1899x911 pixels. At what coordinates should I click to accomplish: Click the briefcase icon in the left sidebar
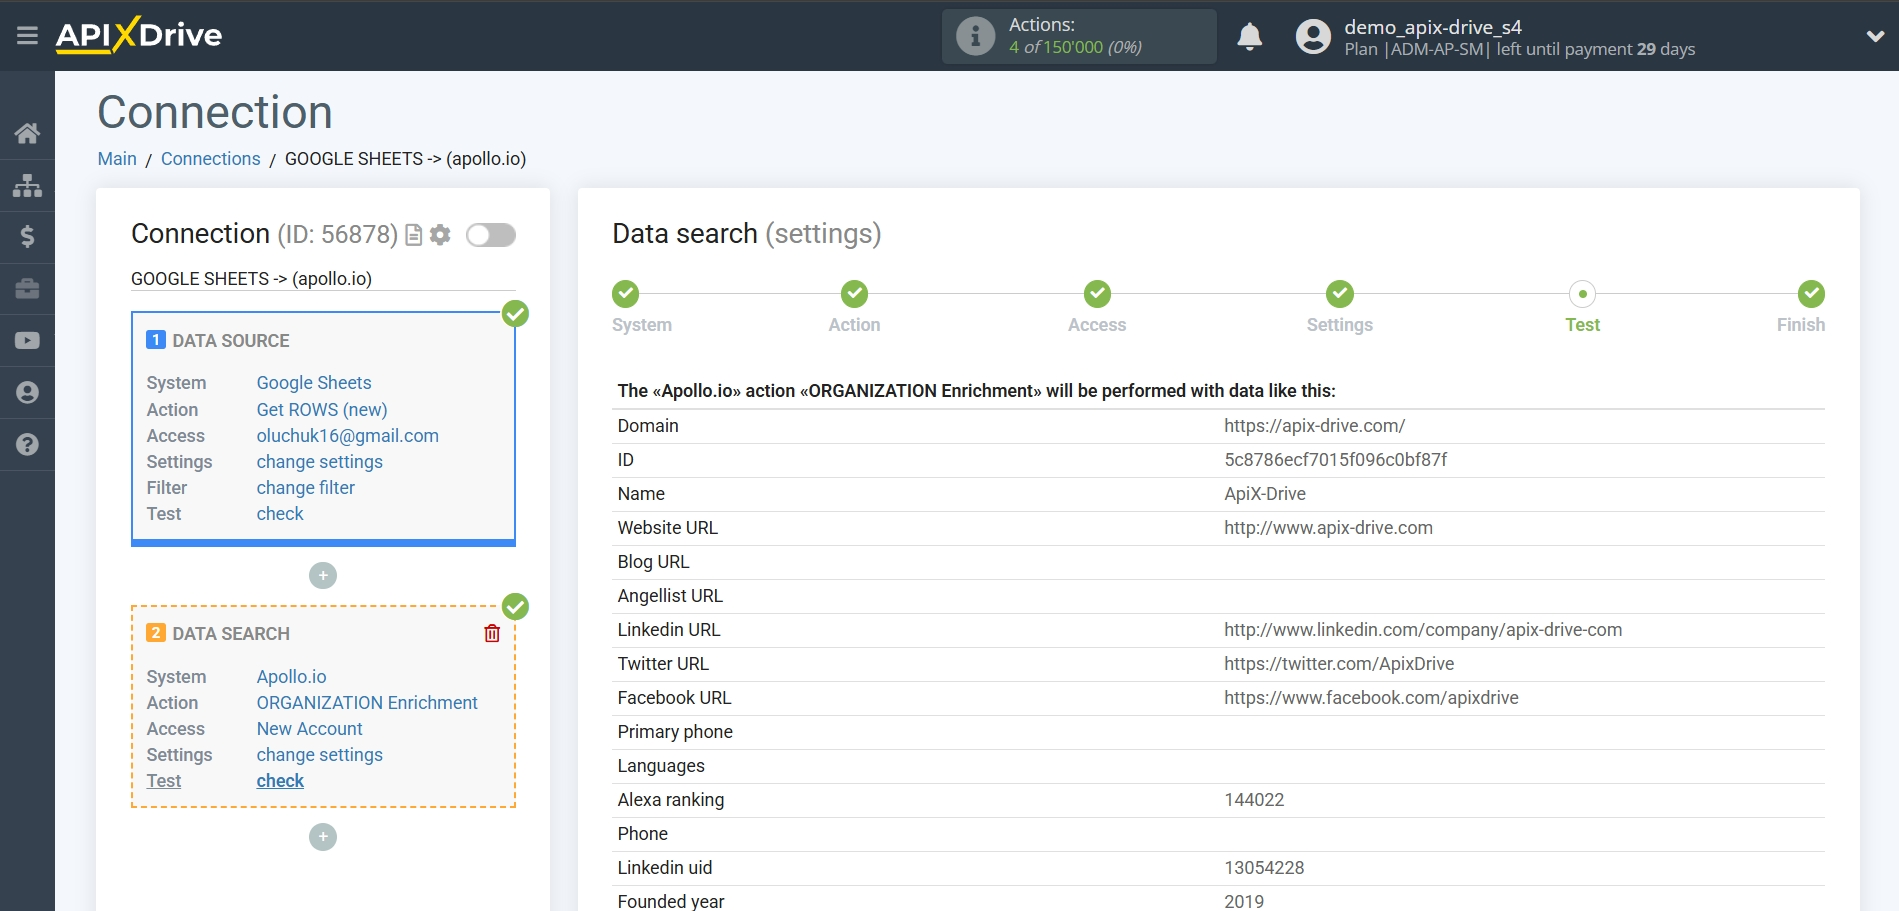(27, 289)
